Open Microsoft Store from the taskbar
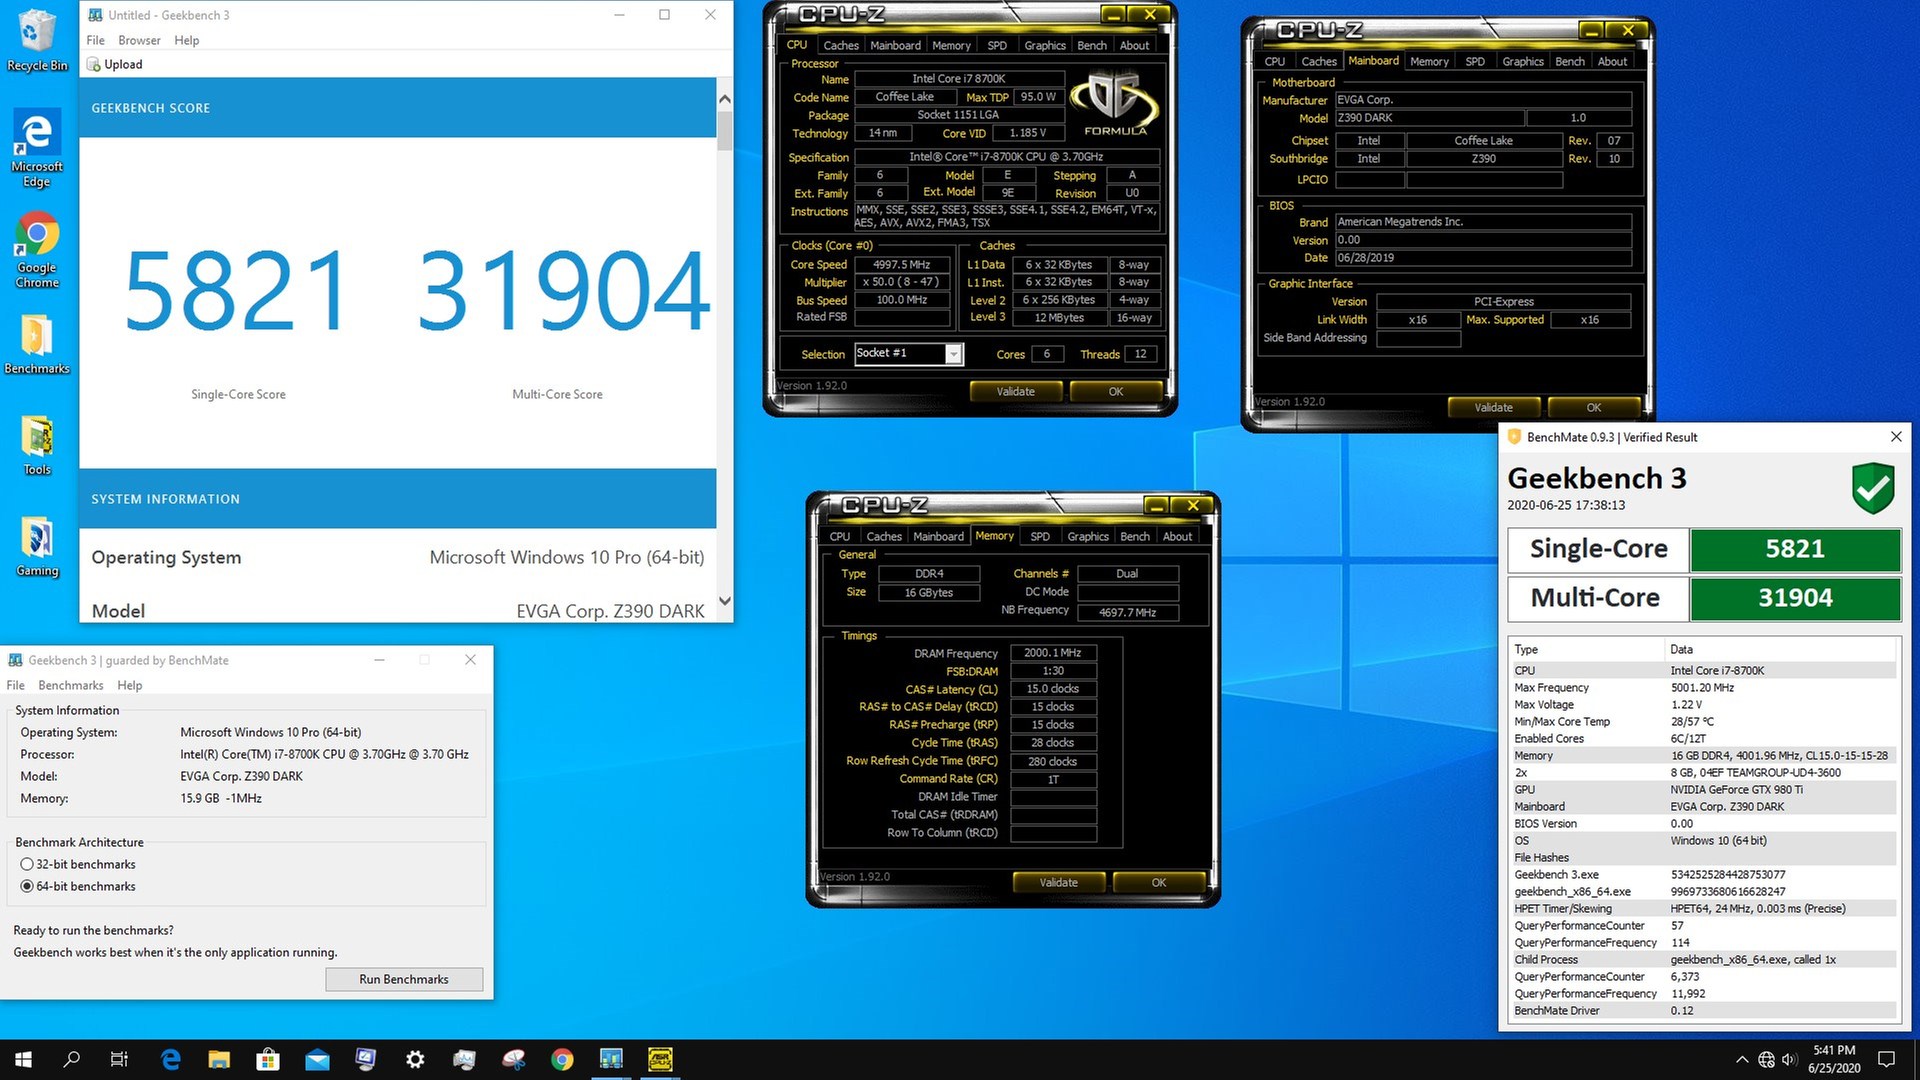Image resolution: width=1920 pixels, height=1080 pixels. point(268,1059)
